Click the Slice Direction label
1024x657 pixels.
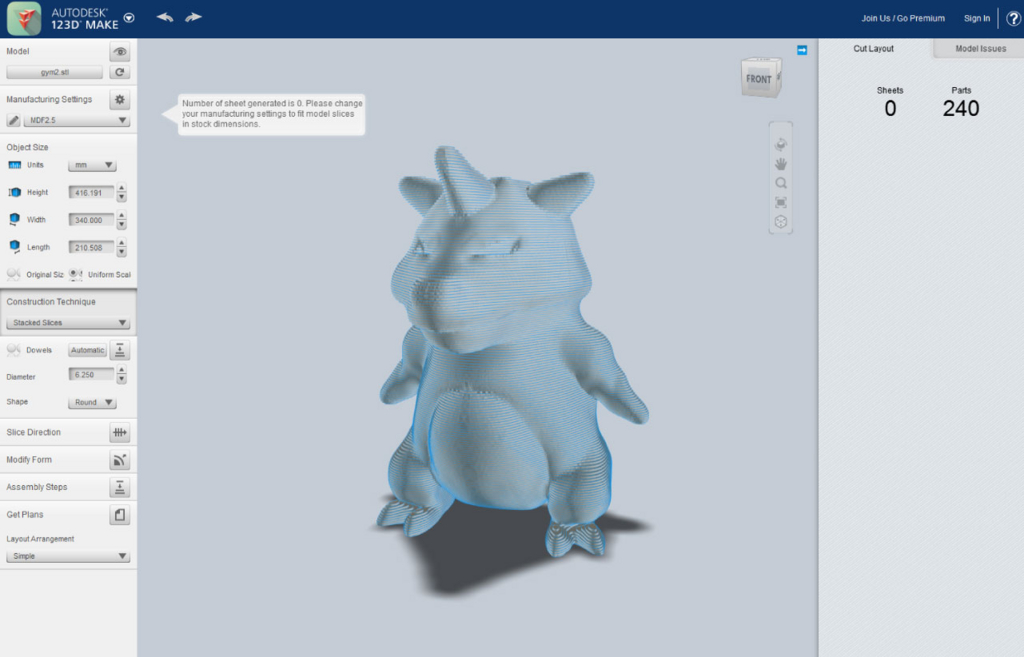click(33, 432)
